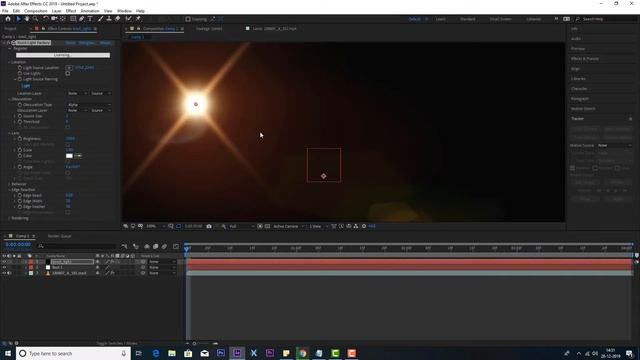Open the Effect menu
This screenshot has width=640, height=360.
71,11
